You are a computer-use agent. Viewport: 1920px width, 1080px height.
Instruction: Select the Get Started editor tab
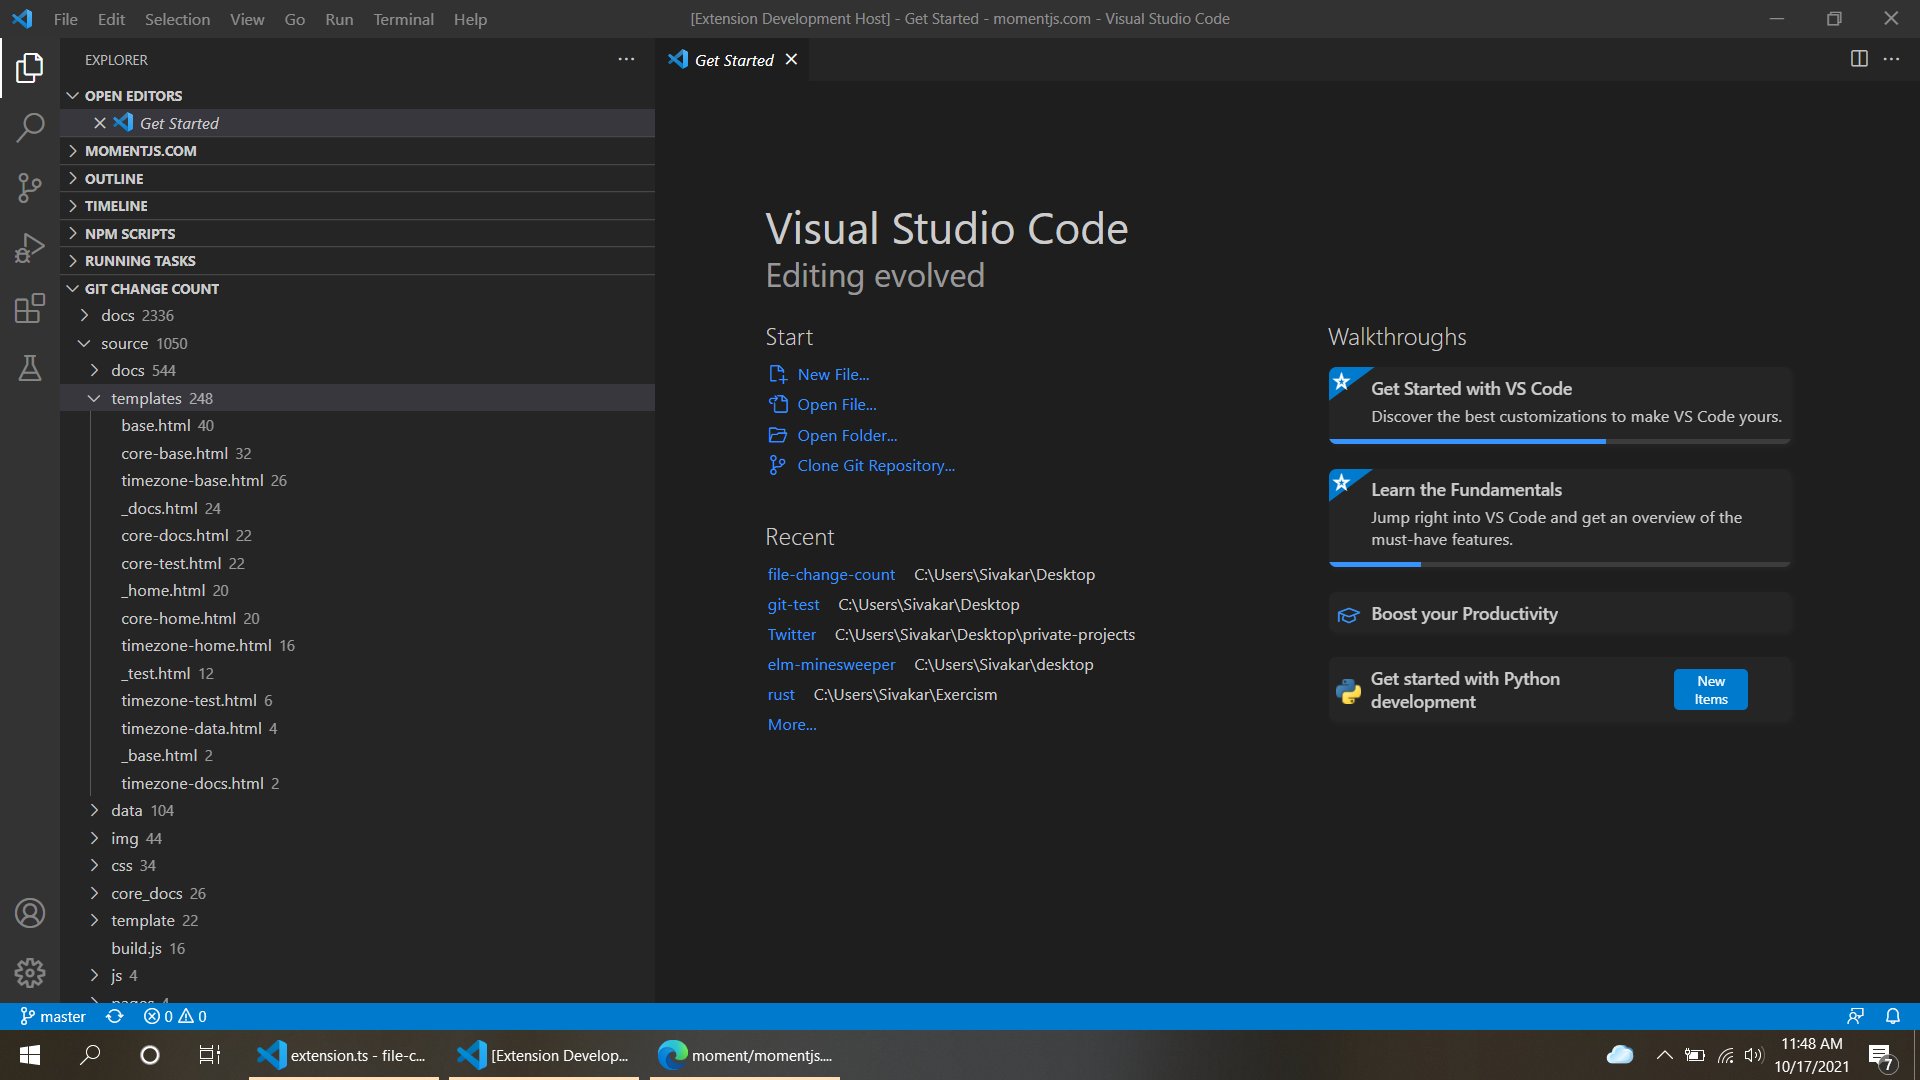[x=733, y=60]
